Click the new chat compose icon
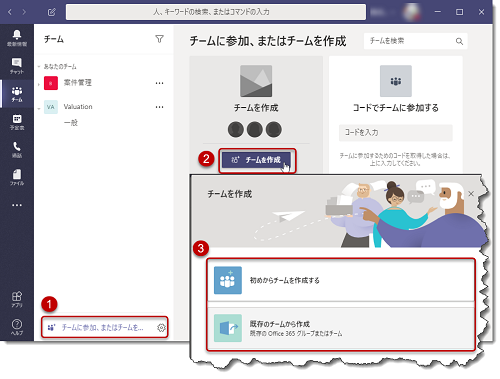This screenshot has height=379, width=500. point(51,12)
